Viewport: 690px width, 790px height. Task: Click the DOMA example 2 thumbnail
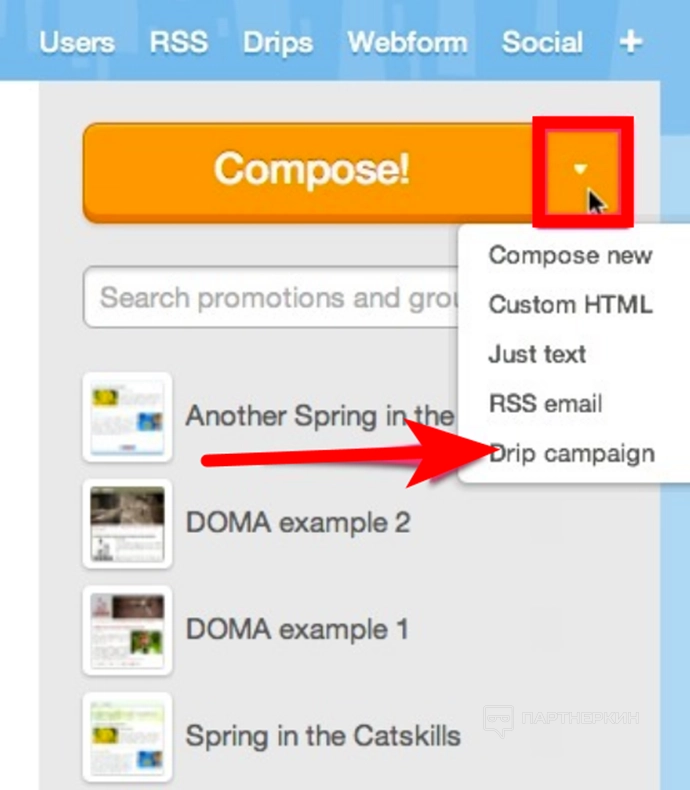pyautogui.click(x=127, y=523)
